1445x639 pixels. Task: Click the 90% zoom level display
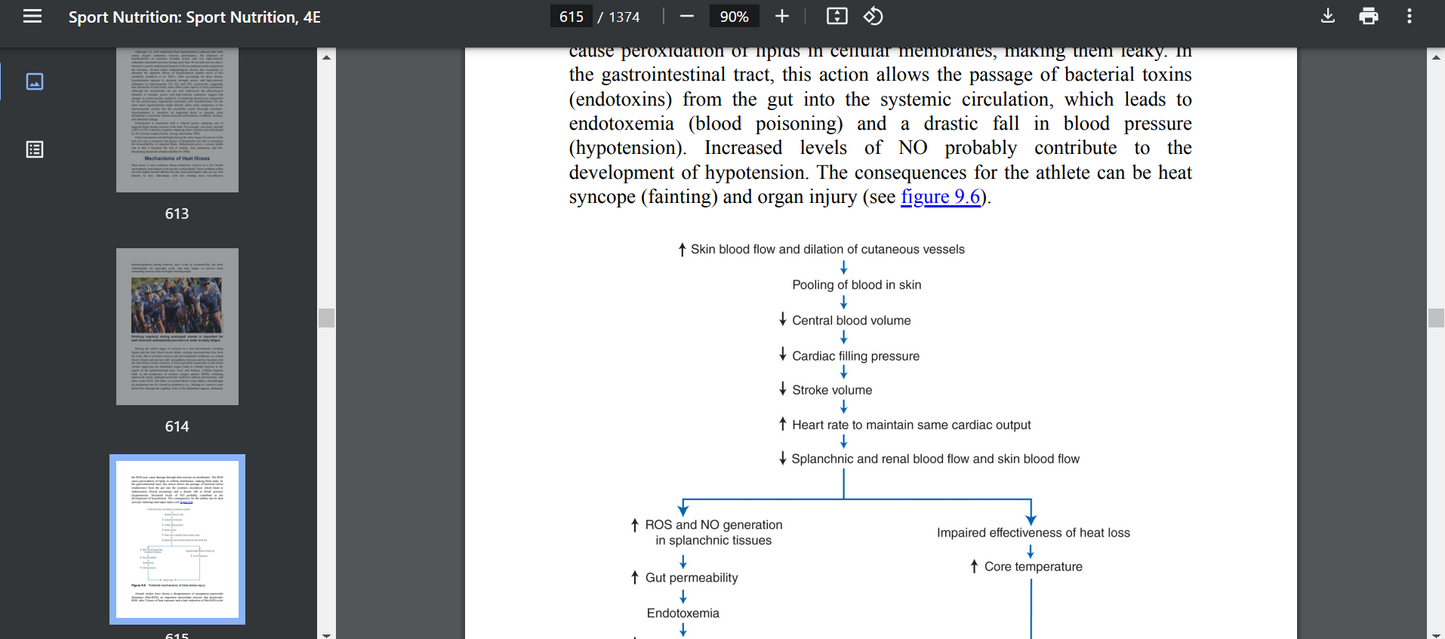coord(734,16)
